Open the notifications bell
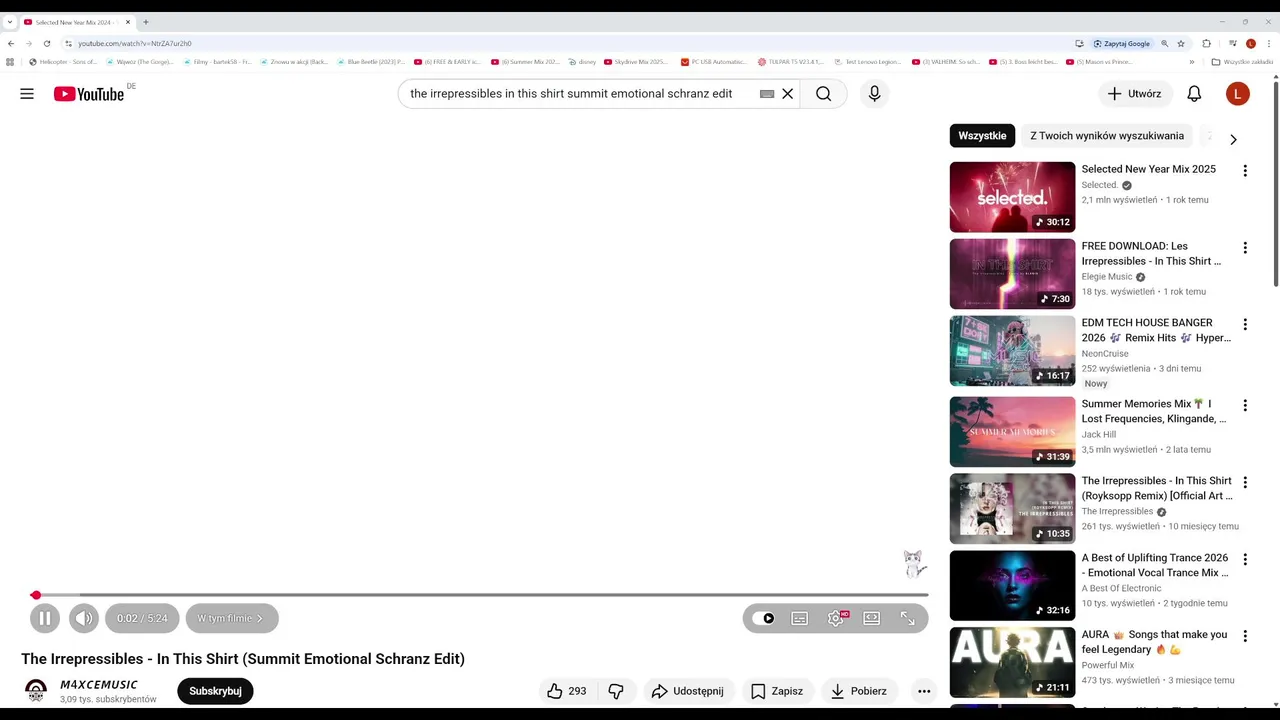Image resolution: width=1280 pixels, height=720 pixels. pos(1194,94)
